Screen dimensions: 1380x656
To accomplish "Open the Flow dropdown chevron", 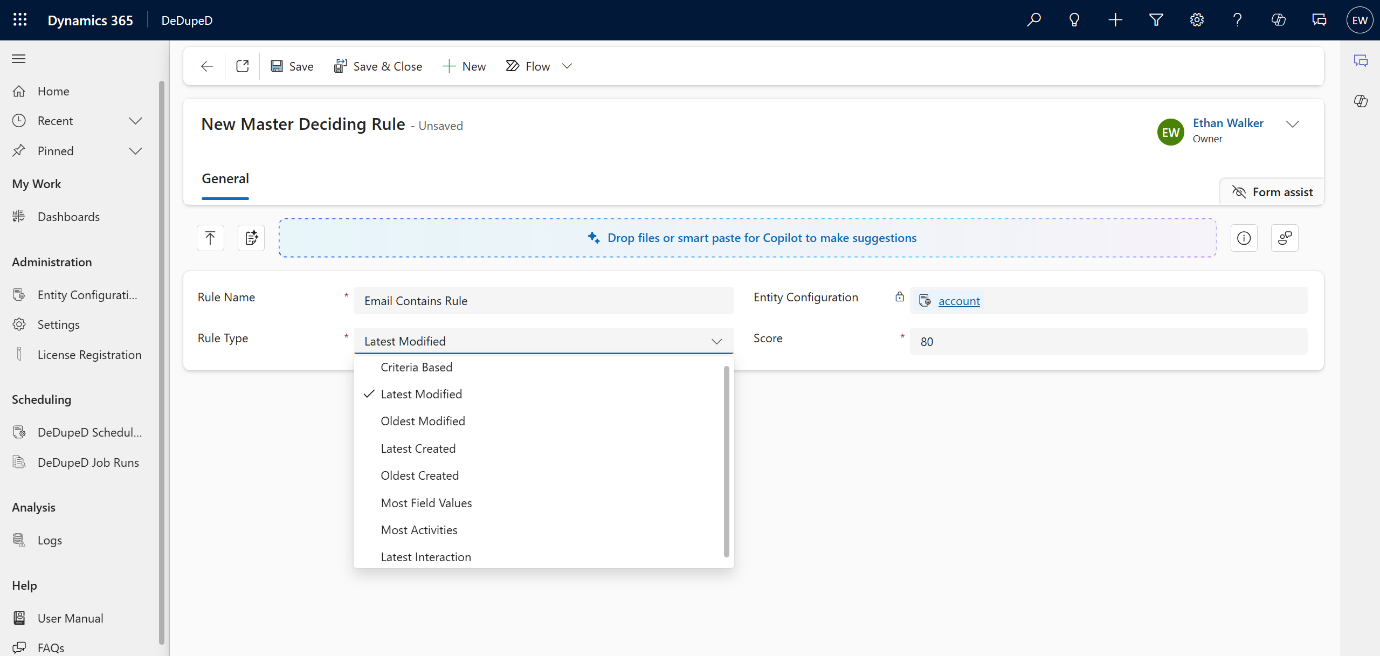I will pos(567,66).
